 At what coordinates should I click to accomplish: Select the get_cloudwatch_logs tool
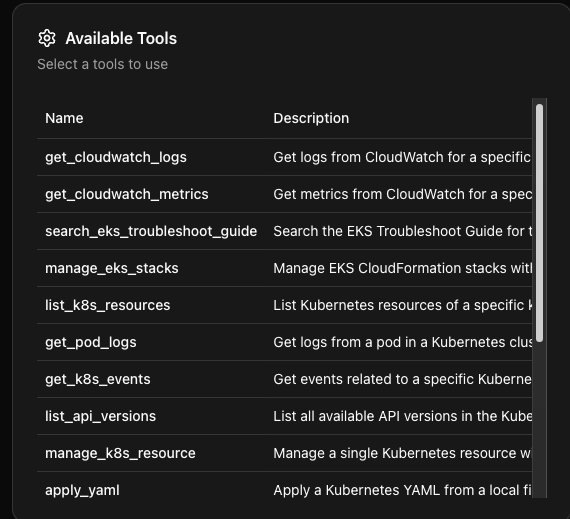point(116,157)
